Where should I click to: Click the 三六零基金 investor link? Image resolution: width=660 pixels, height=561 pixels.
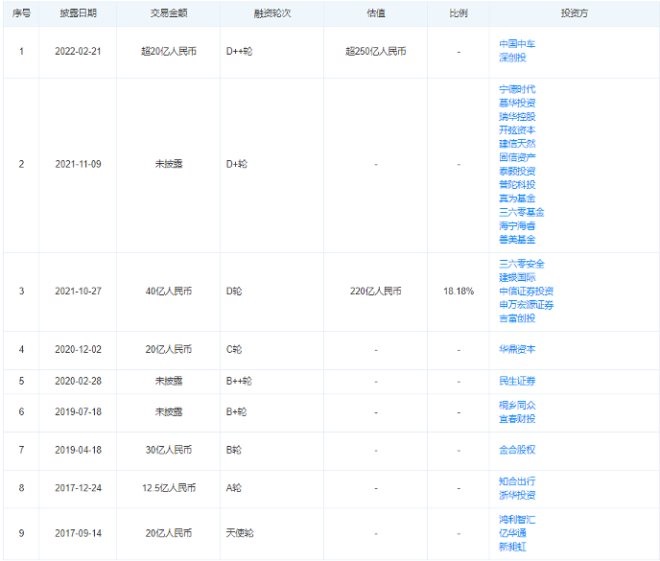tap(520, 211)
